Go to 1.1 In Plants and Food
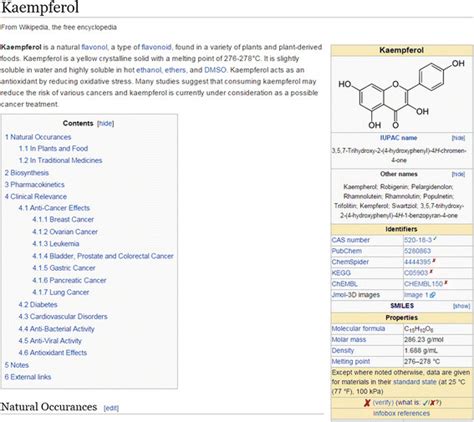Viewport: 474px width, 422px height. pos(53,148)
